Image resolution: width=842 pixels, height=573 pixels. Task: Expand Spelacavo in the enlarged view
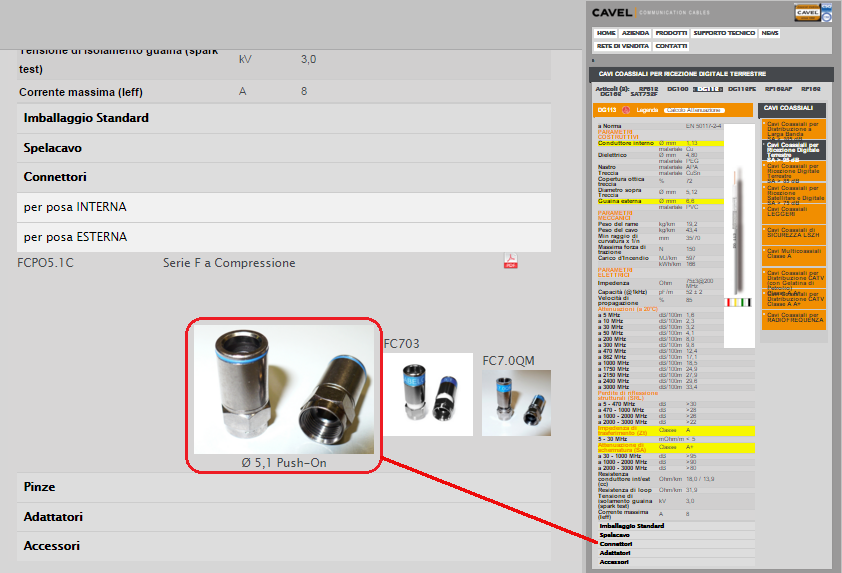pos(284,148)
